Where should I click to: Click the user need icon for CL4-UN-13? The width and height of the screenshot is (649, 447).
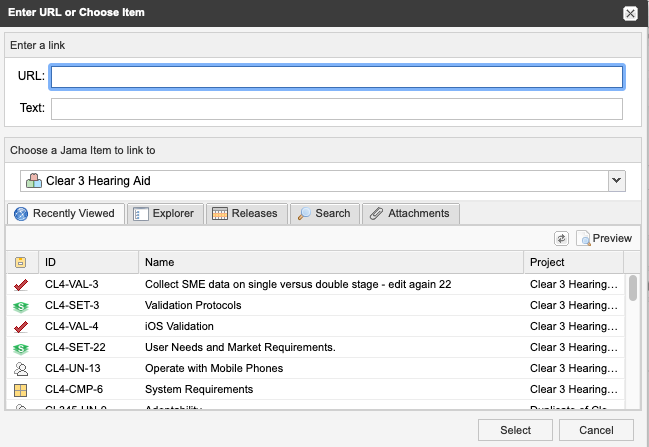(21, 368)
